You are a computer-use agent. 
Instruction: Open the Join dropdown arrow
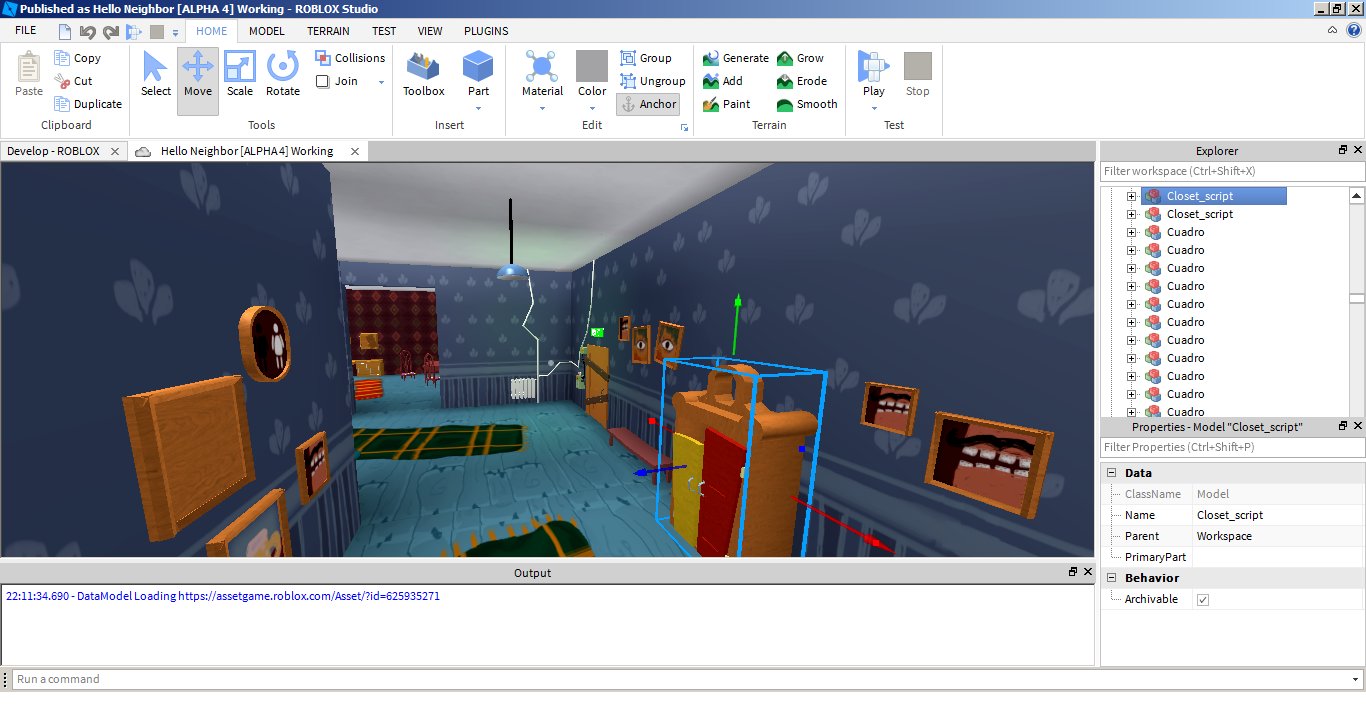click(381, 82)
